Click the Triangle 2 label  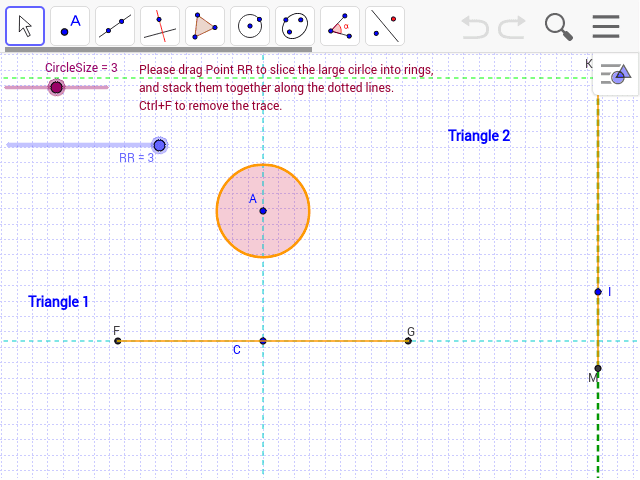click(x=479, y=136)
